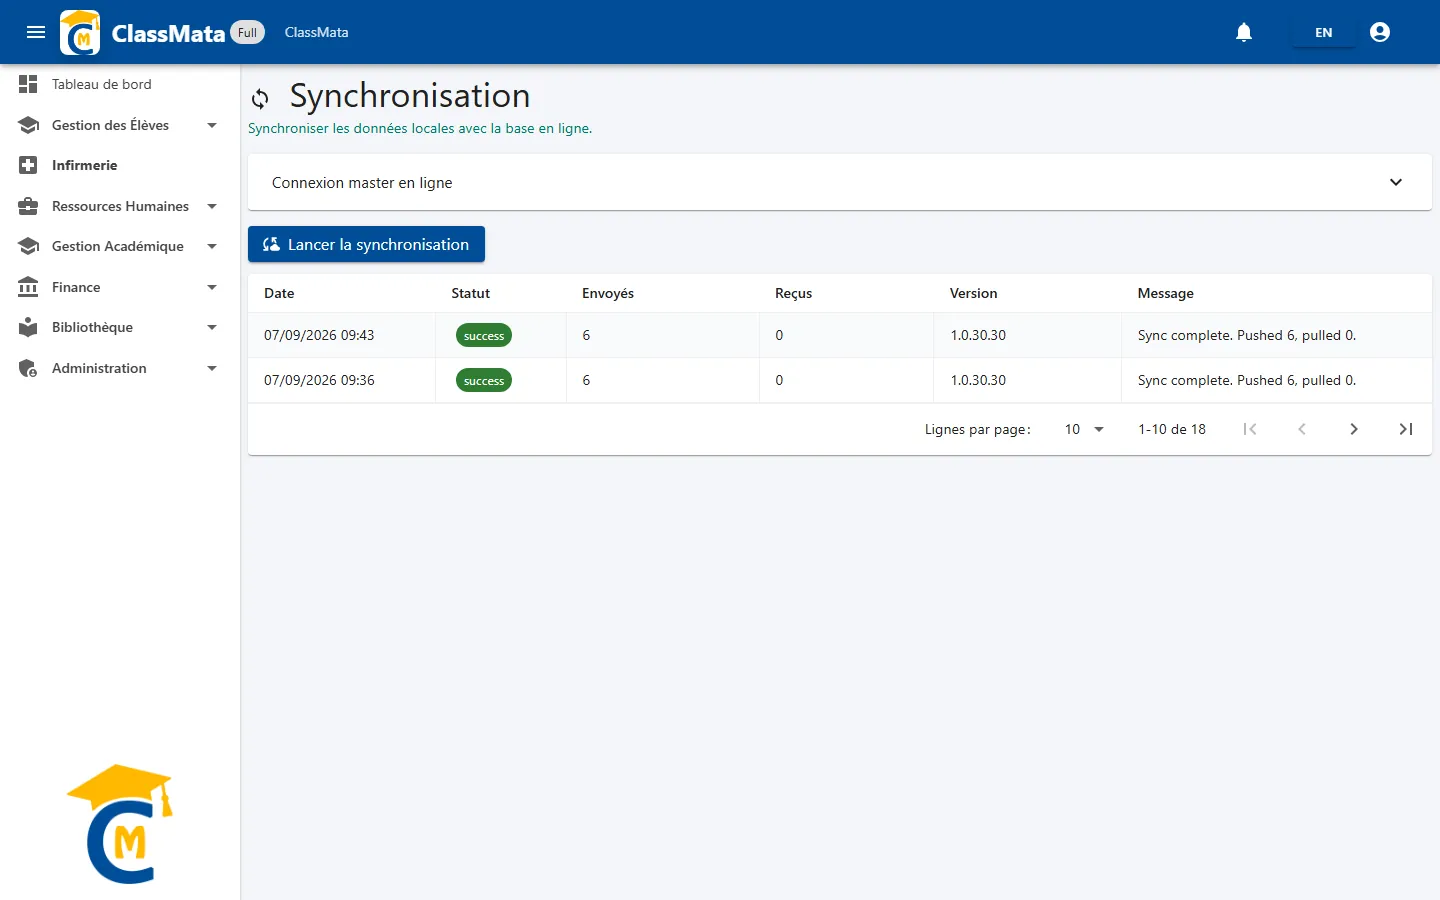This screenshot has height=900, width=1440.
Task: Click Lancer la synchronisation button
Action: 366,244
